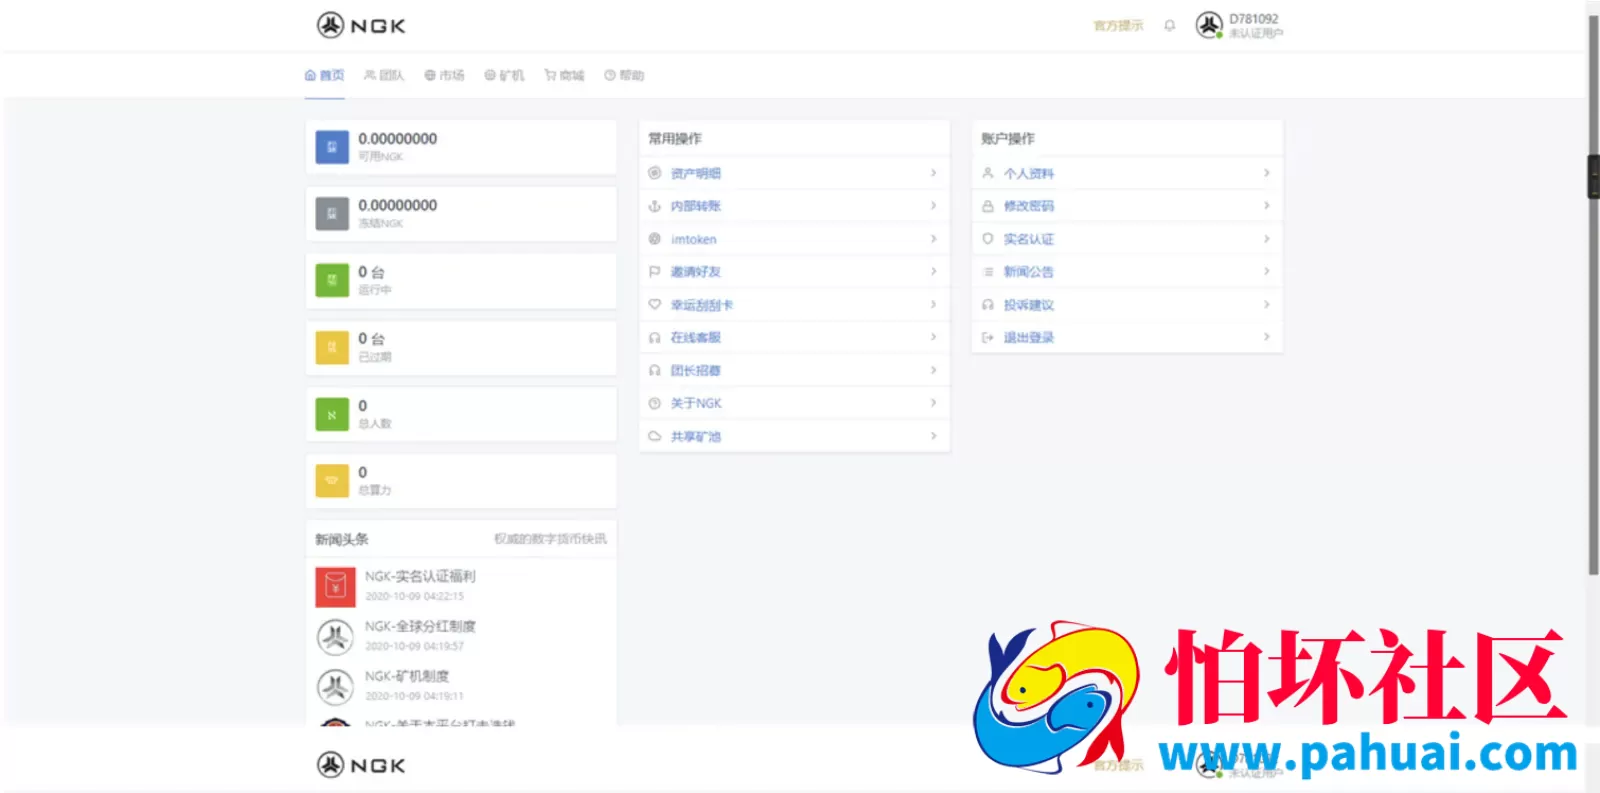Click the page vertical scrollbar

point(1593,295)
